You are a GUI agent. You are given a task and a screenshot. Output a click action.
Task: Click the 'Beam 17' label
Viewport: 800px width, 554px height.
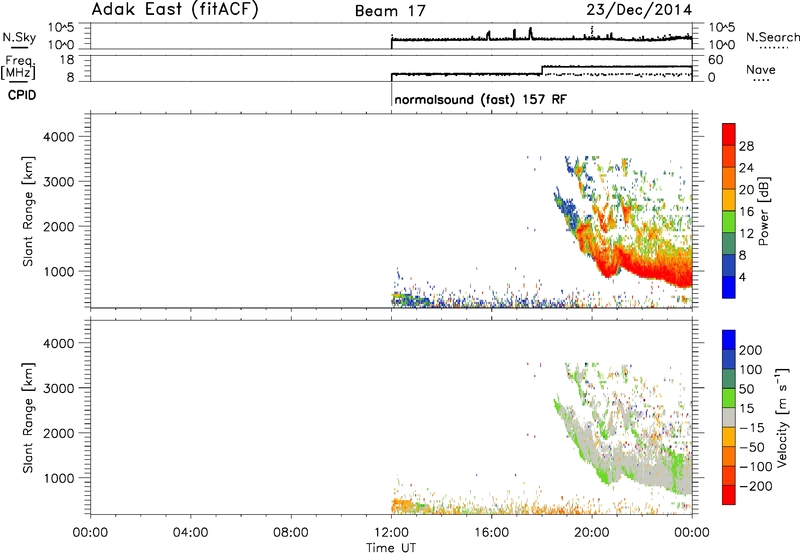click(390, 11)
